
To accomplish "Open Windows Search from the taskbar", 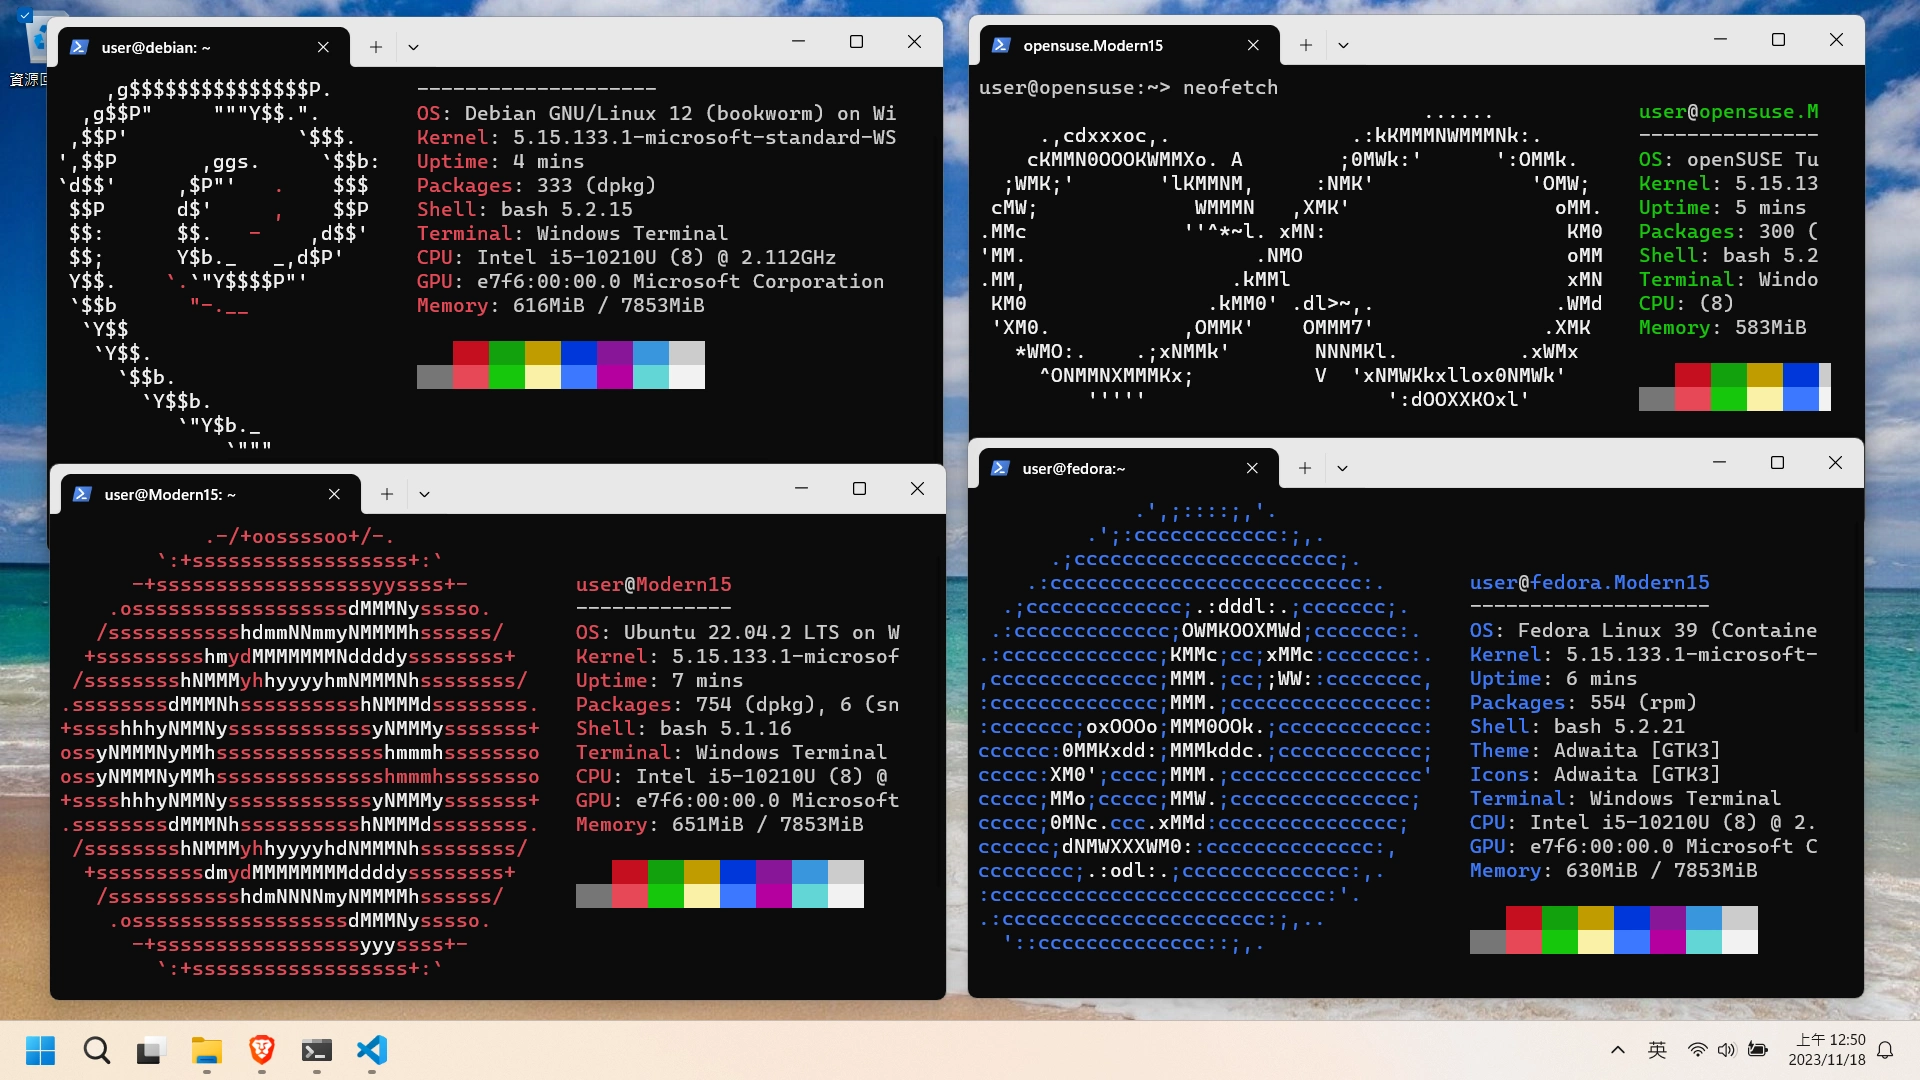I will (x=96, y=1051).
